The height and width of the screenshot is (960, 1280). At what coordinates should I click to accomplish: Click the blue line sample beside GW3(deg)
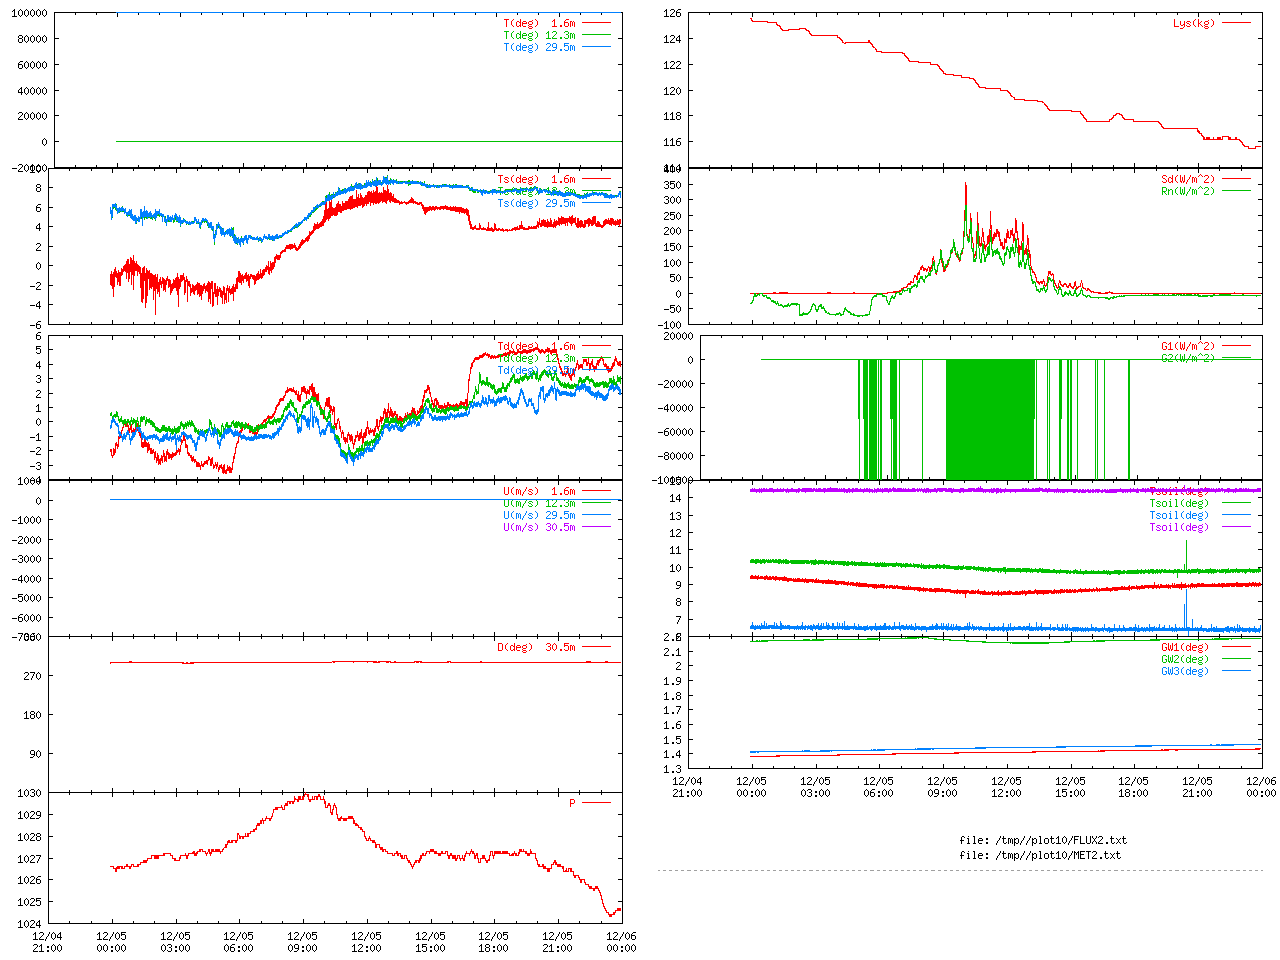point(1236,672)
